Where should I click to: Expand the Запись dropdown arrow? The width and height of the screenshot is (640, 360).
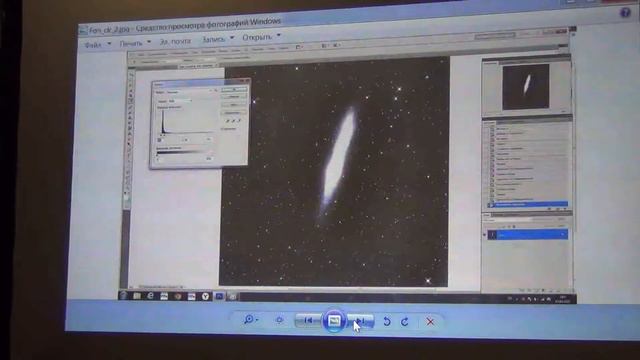pyautogui.click(x=232, y=38)
